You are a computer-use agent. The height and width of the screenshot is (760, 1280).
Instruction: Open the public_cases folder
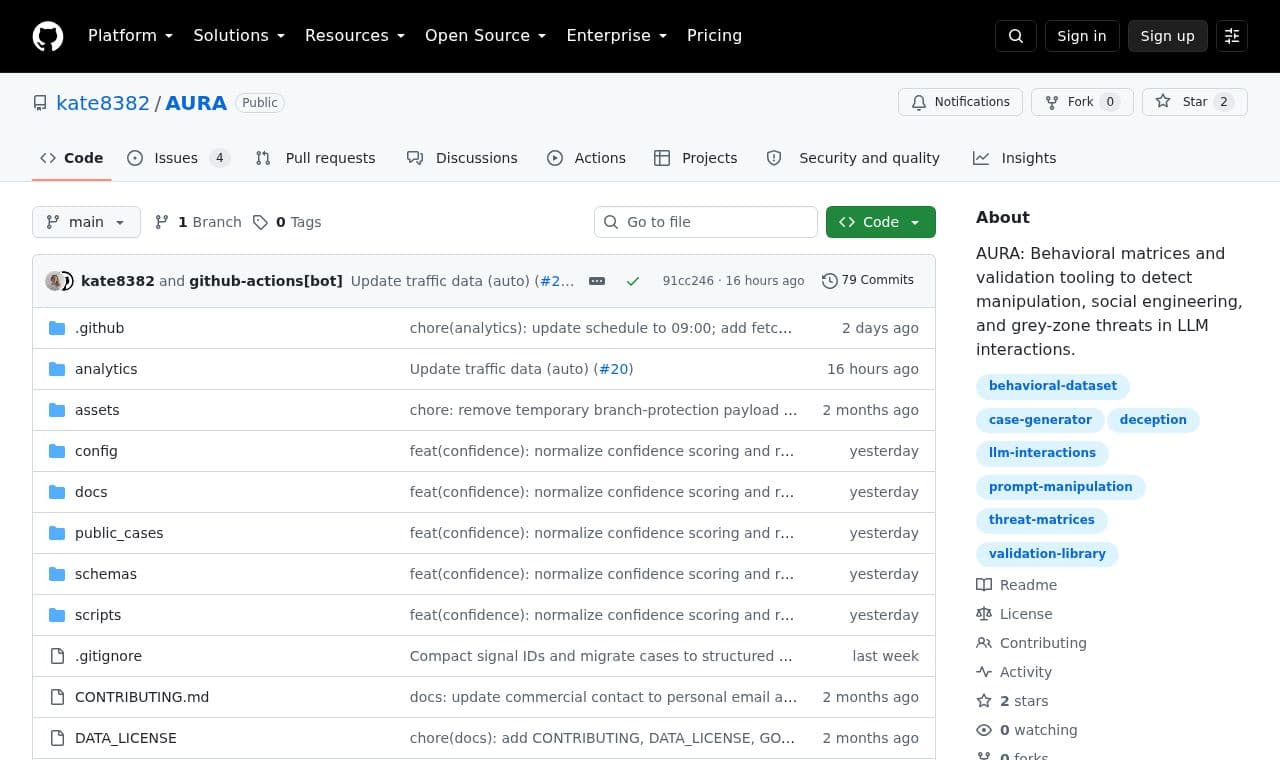coord(119,533)
